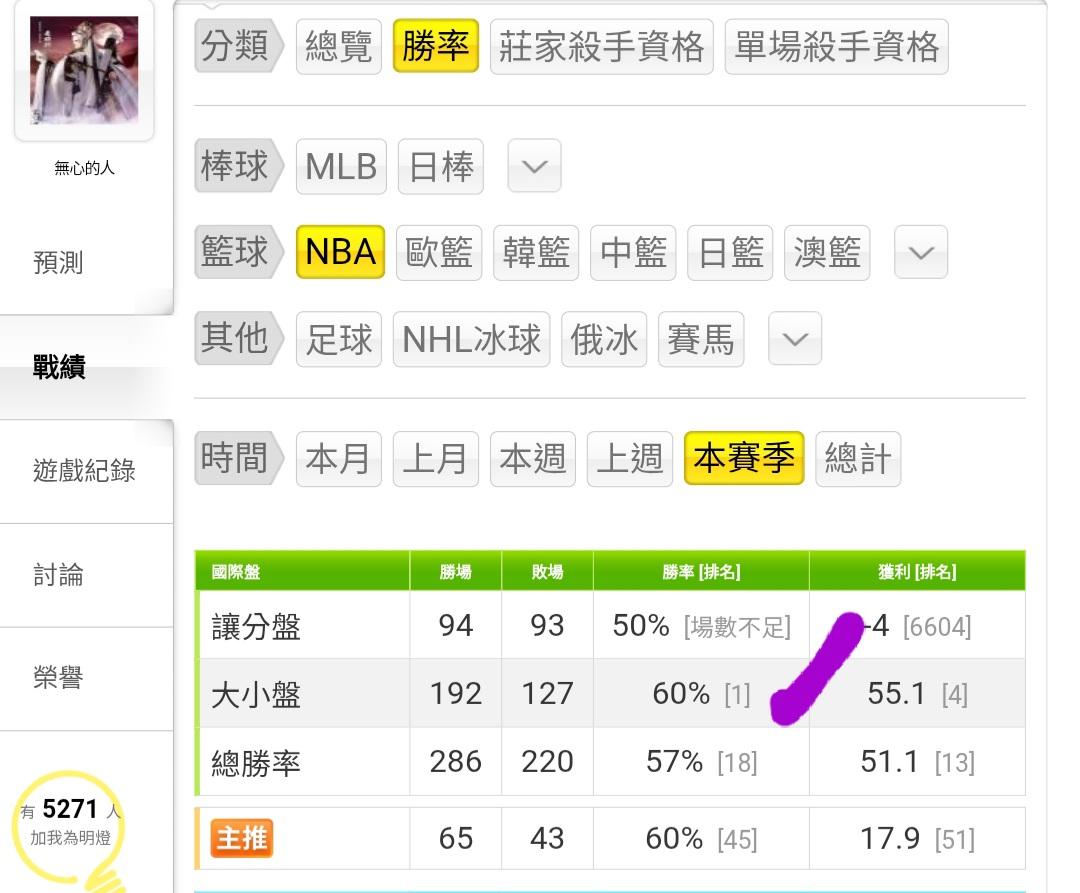The image size is (1080, 893).
Task: Choose 莊家殺手資格 category filter
Action: [601, 47]
